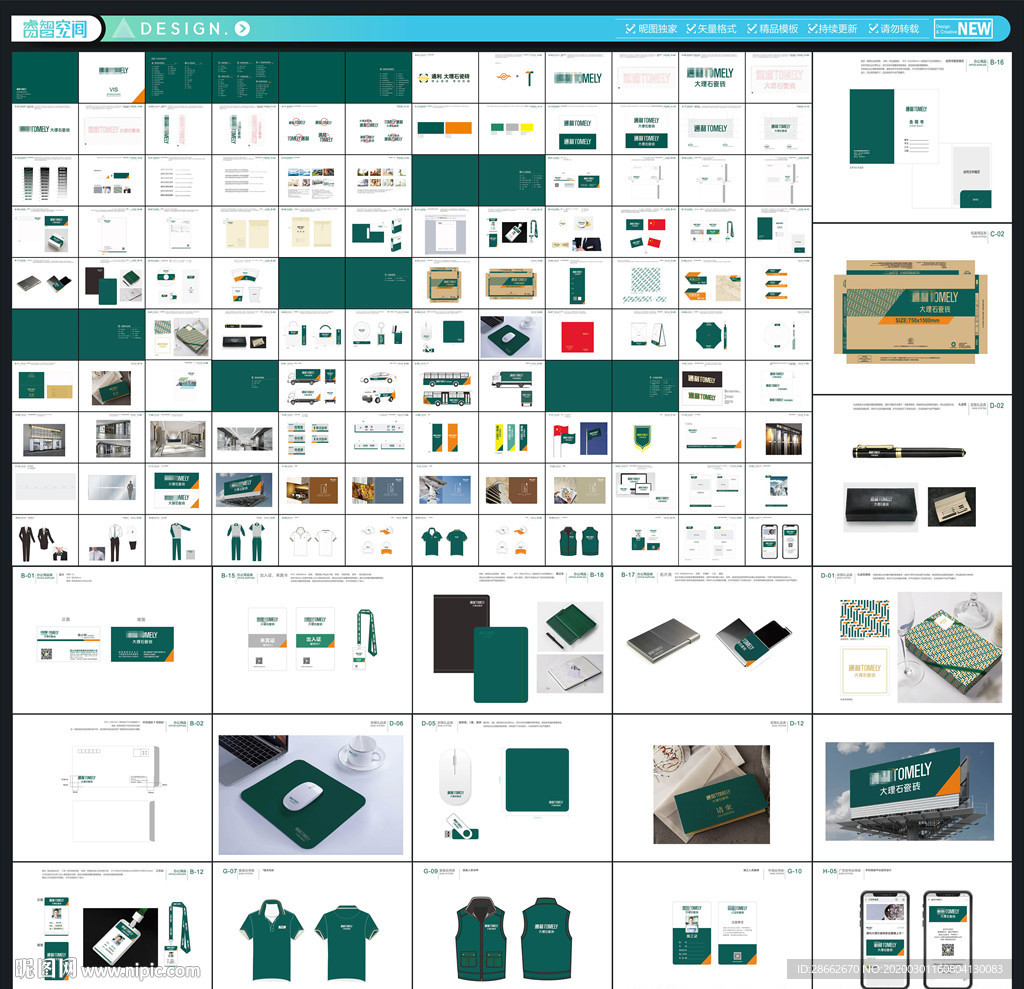The width and height of the screenshot is (1024, 989).
Task: Click the triangle logo icon in header
Action: point(122,29)
